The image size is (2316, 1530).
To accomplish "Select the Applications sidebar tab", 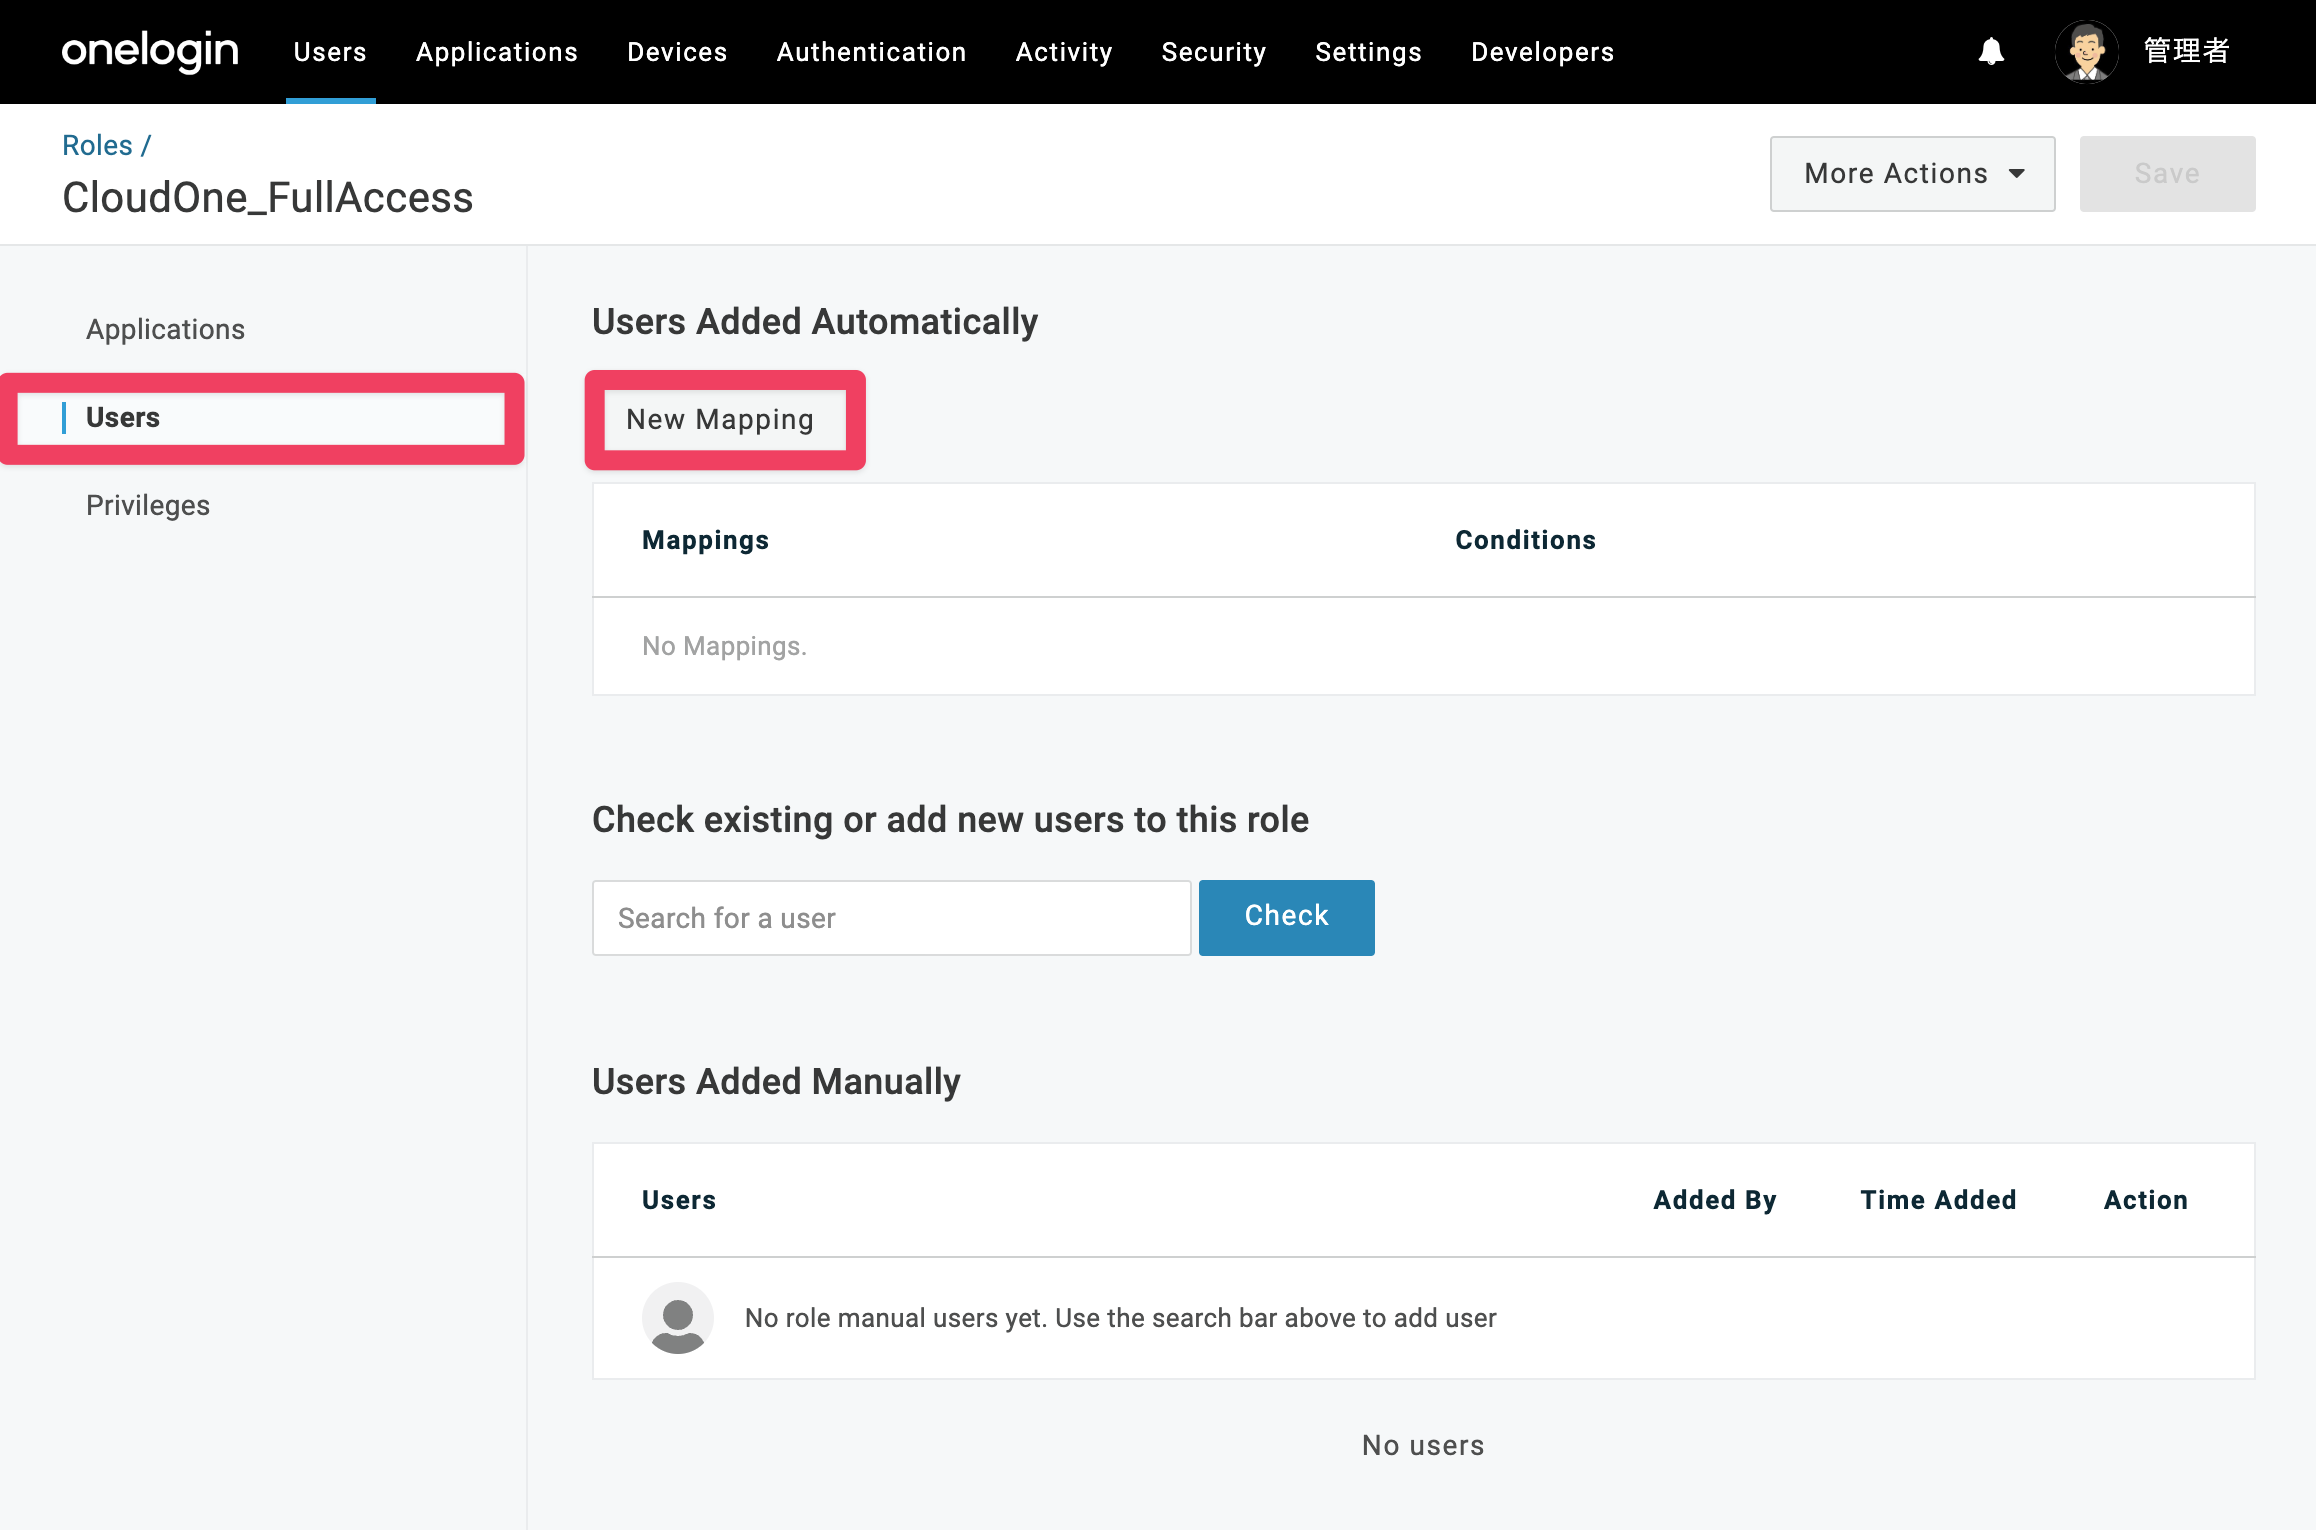I will (x=165, y=329).
